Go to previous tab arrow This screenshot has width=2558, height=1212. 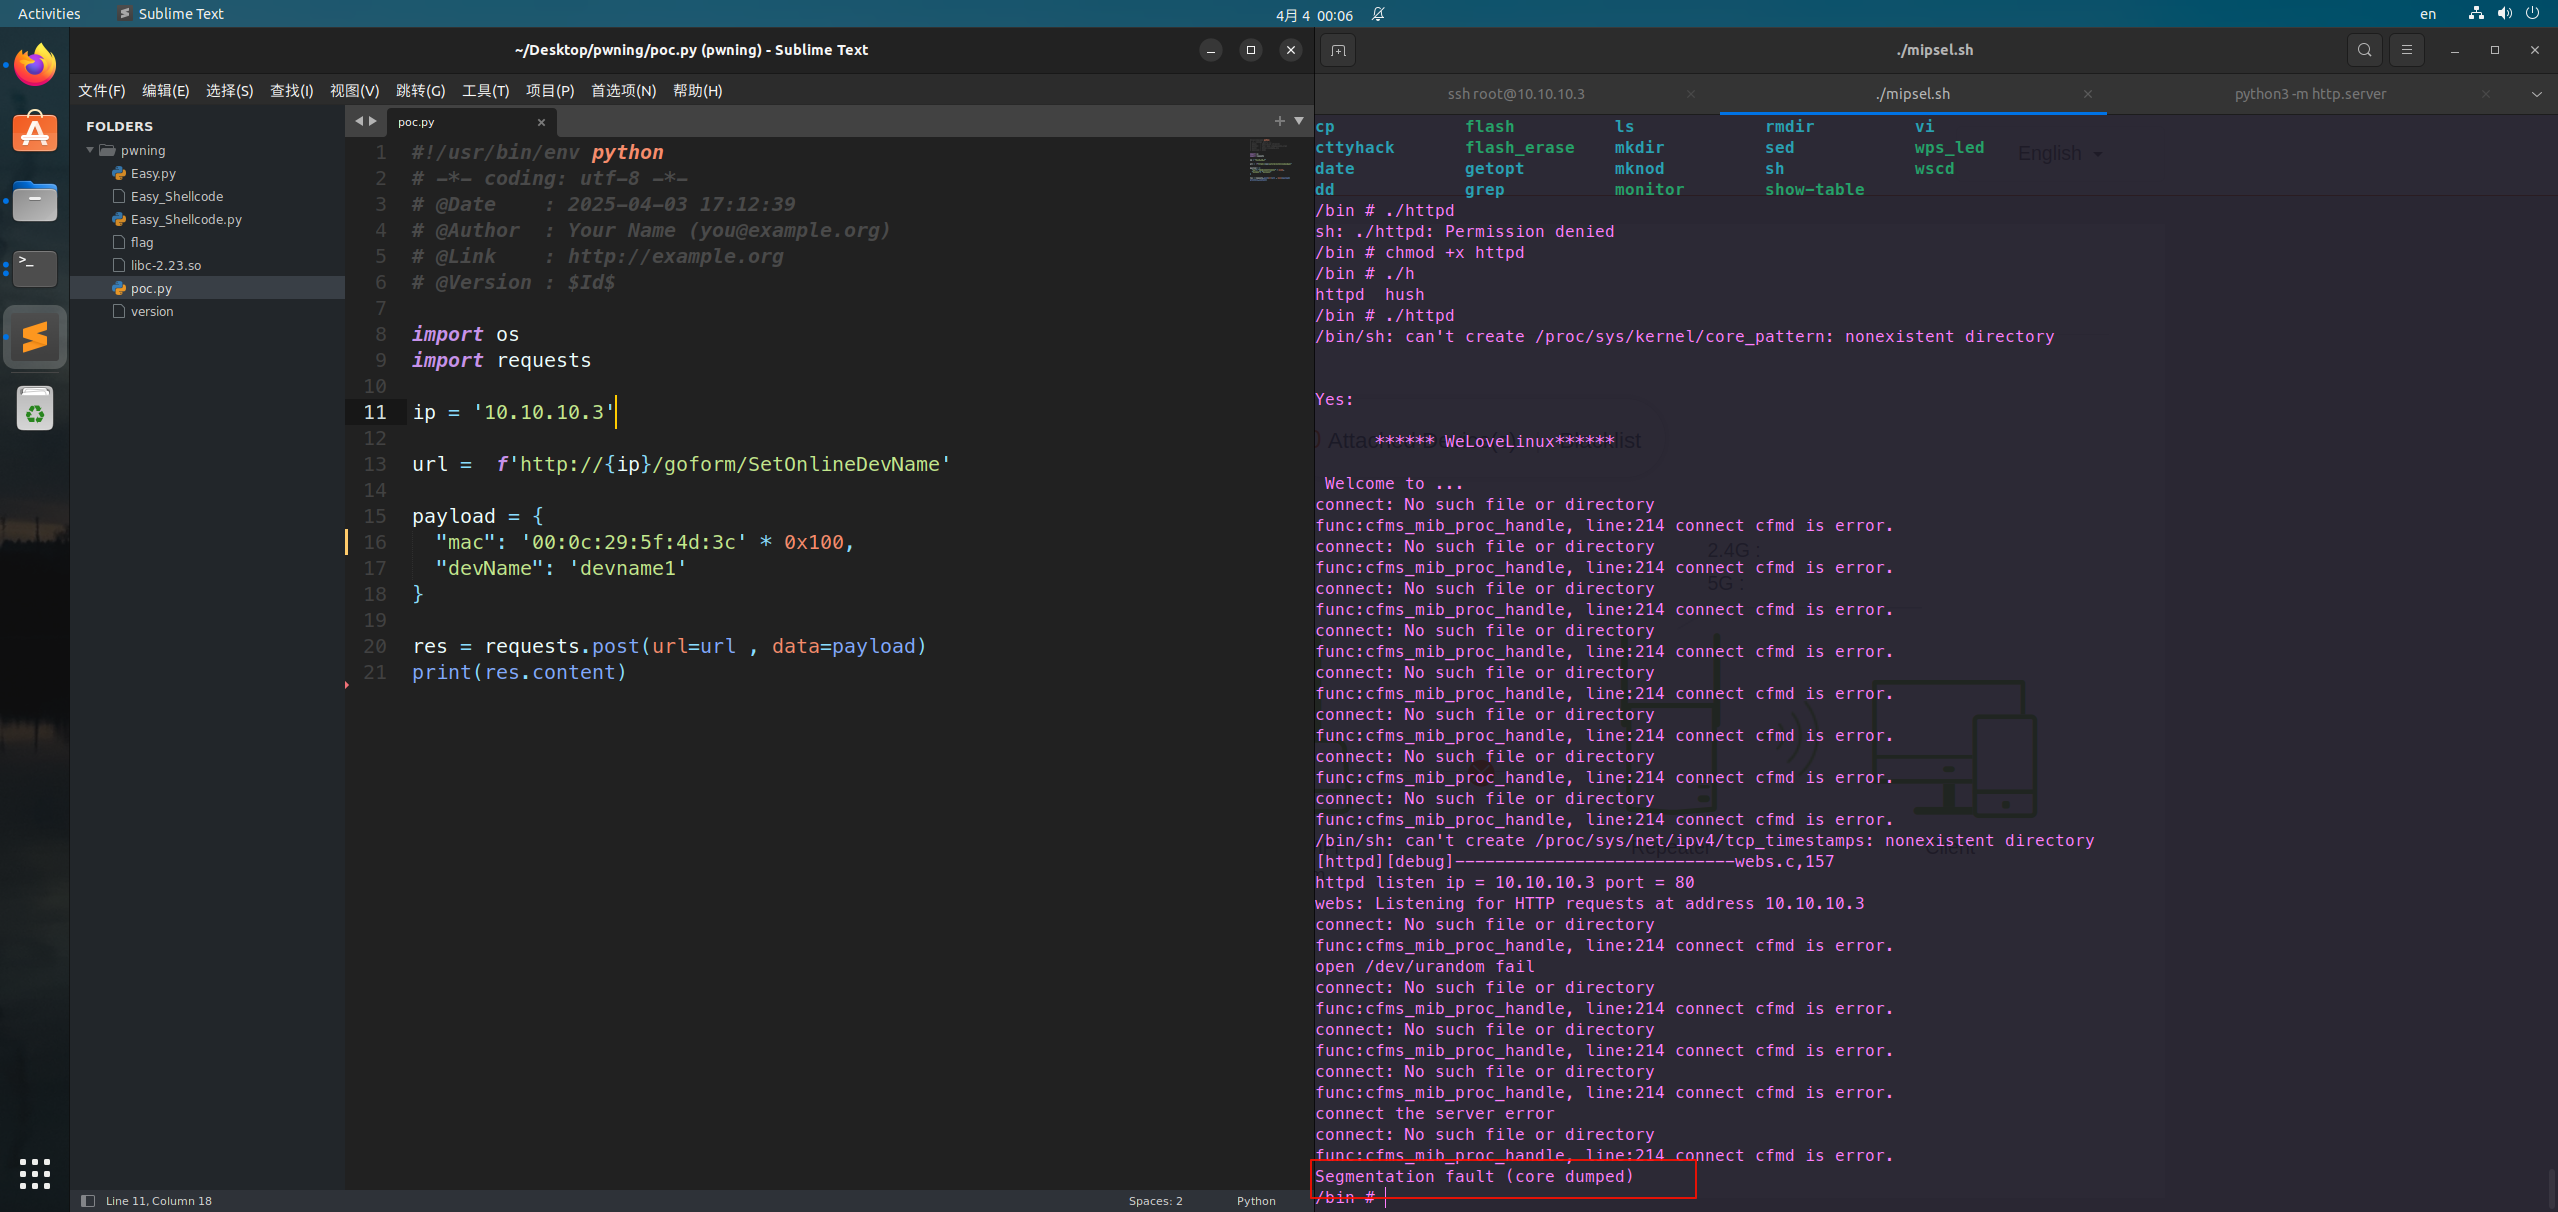point(359,121)
